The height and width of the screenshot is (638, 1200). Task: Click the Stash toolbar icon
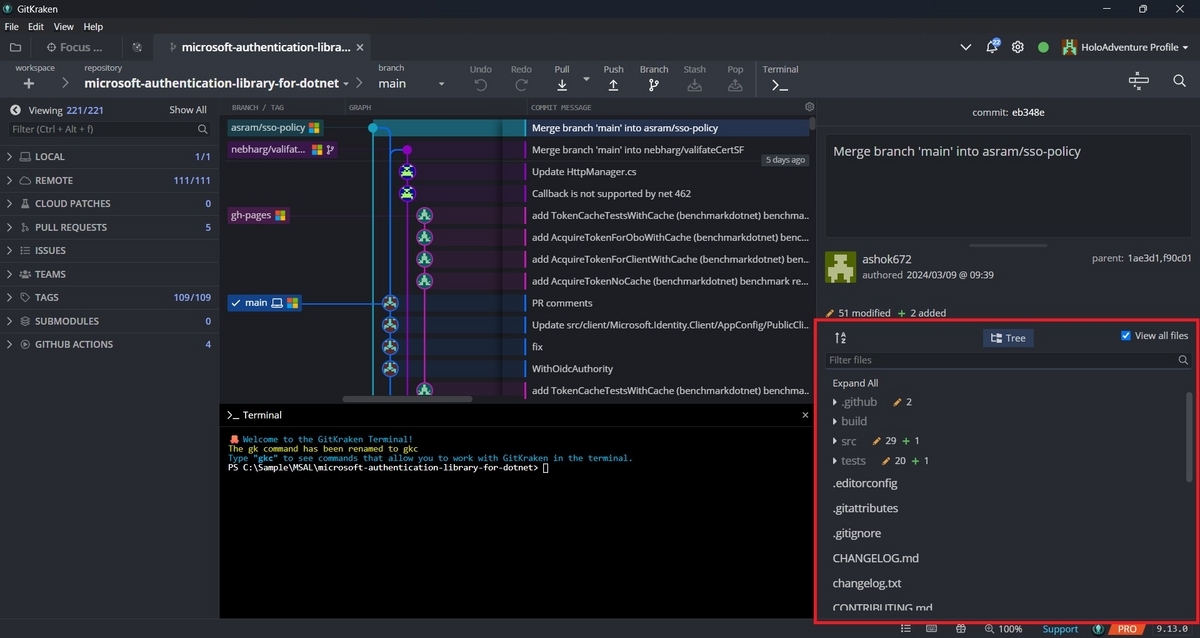tap(695, 85)
